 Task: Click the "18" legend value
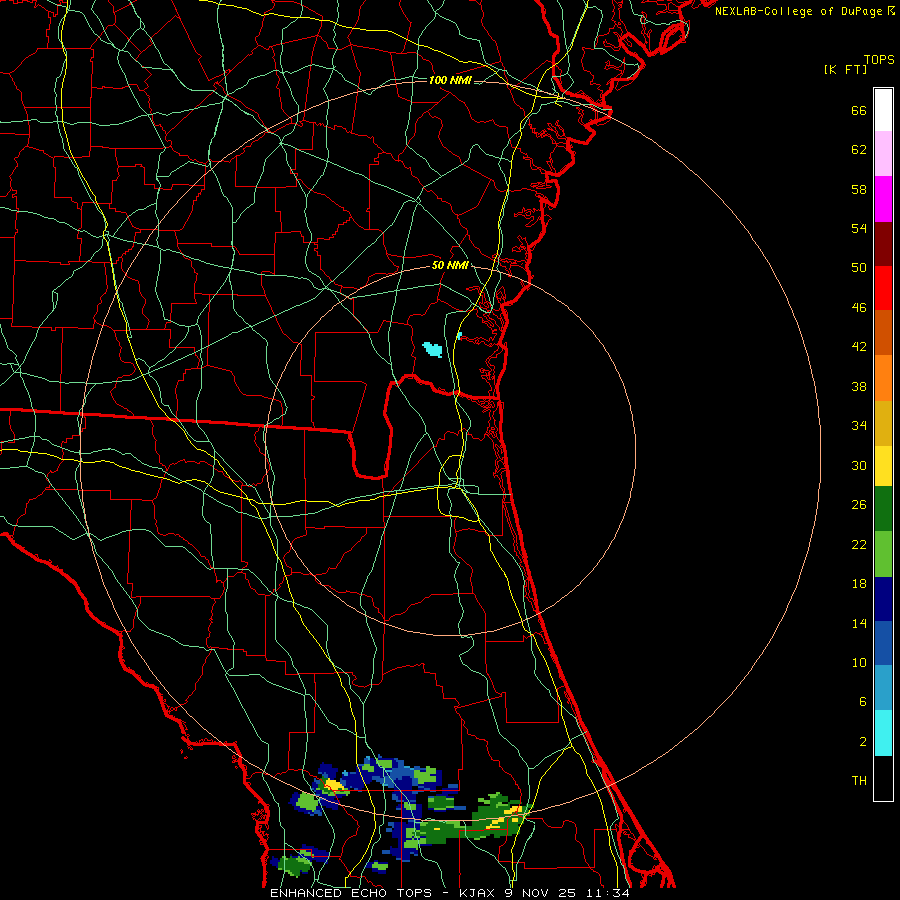tap(859, 584)
